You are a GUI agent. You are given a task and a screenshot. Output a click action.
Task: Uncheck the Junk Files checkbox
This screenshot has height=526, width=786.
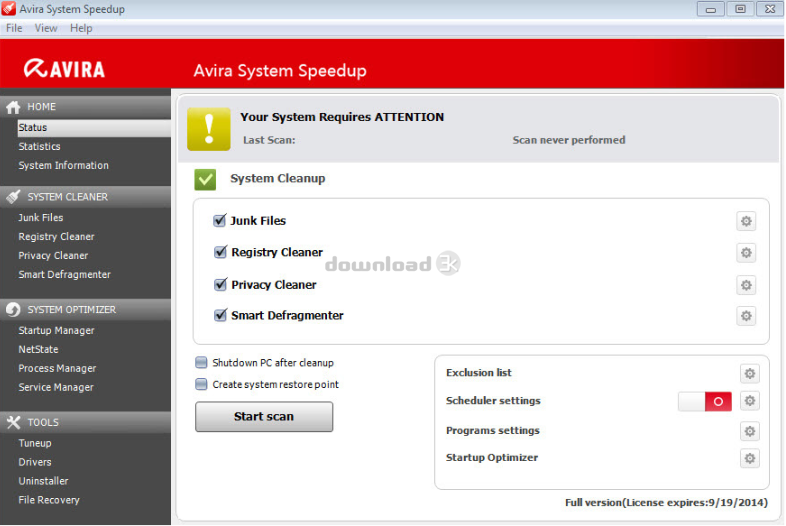[x=220, y=221]
